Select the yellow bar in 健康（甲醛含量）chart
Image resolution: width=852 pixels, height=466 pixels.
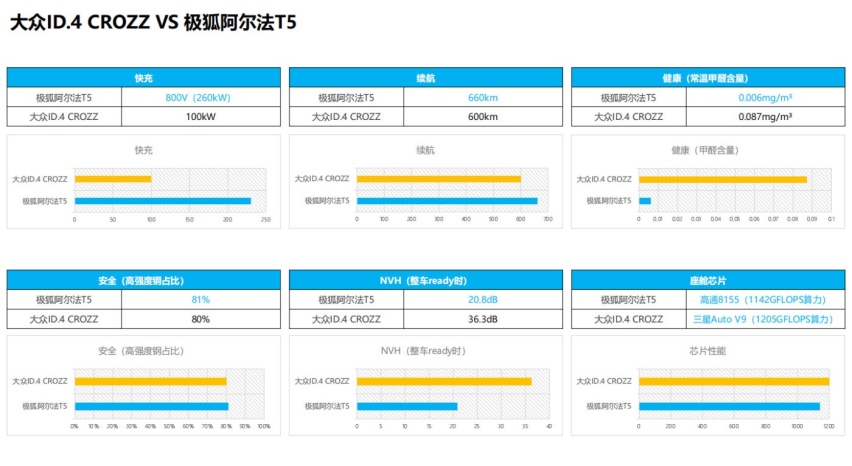click(723, 179)
